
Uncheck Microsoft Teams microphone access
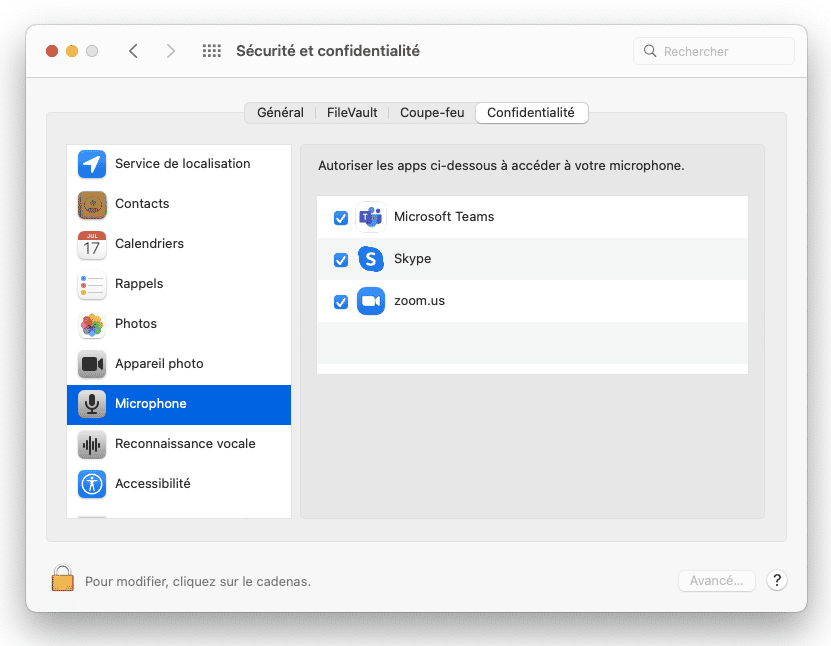pos(341,217)
